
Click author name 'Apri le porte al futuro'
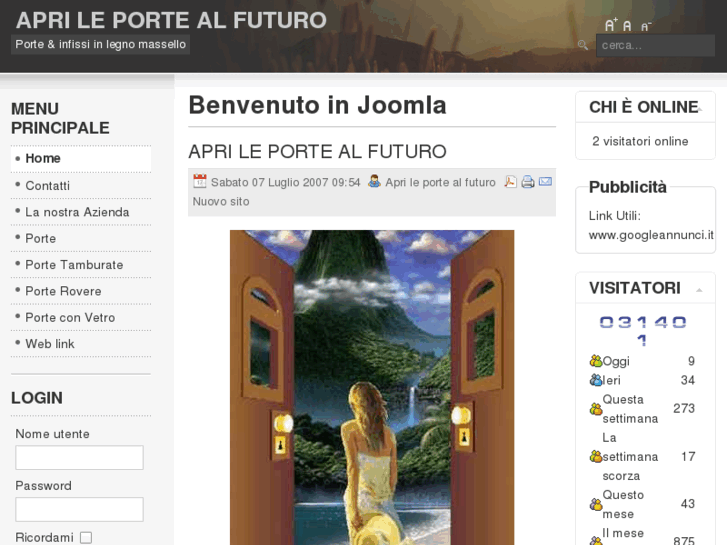click(440, 182)
